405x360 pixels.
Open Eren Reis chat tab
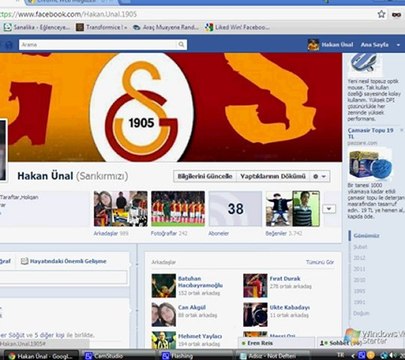pyautogui.click(x=276, y=343)
